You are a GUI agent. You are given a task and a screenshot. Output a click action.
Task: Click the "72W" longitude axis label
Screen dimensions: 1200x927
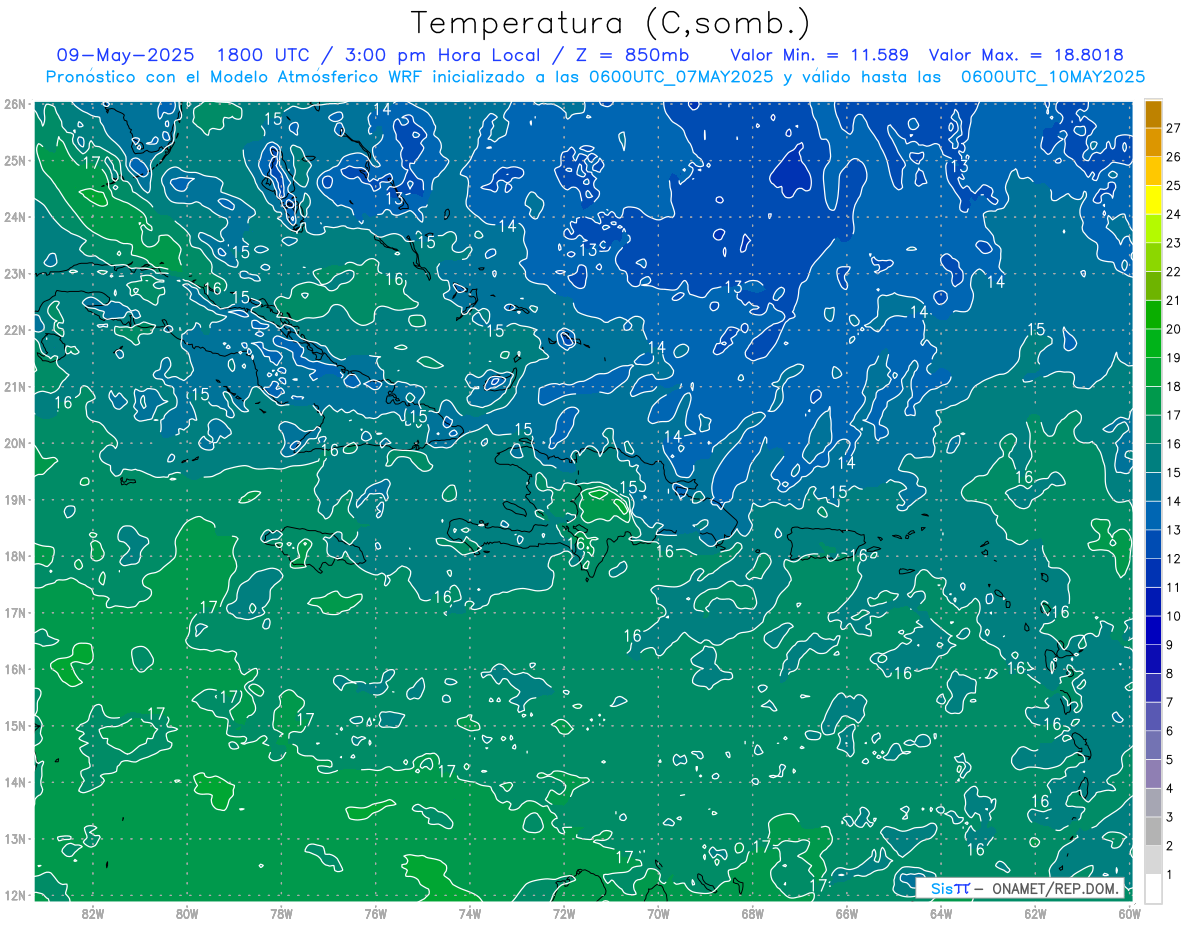point(564,913)
